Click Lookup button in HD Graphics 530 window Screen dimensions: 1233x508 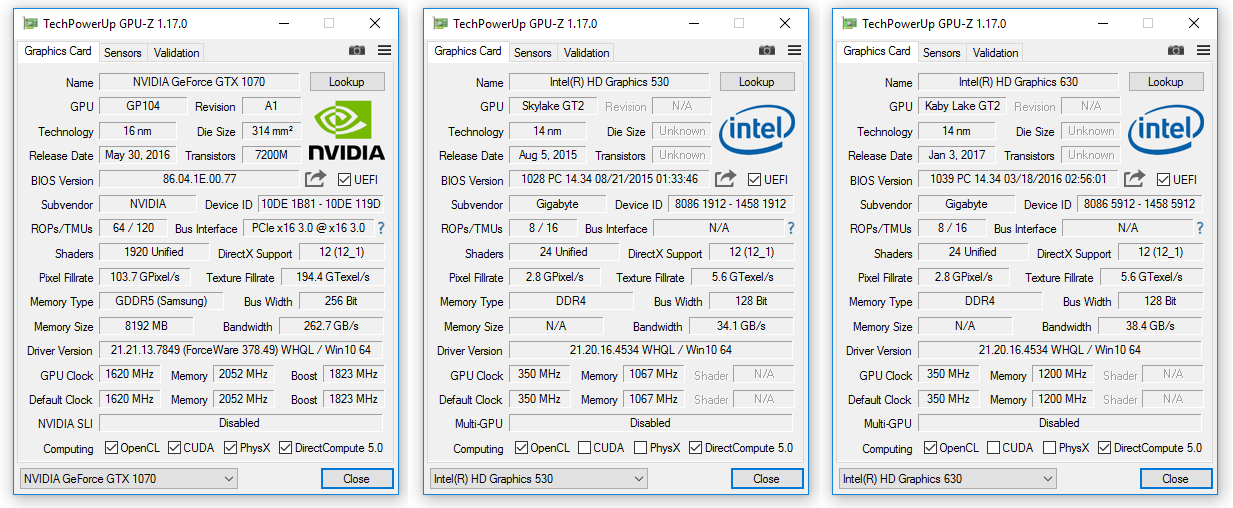757,82
